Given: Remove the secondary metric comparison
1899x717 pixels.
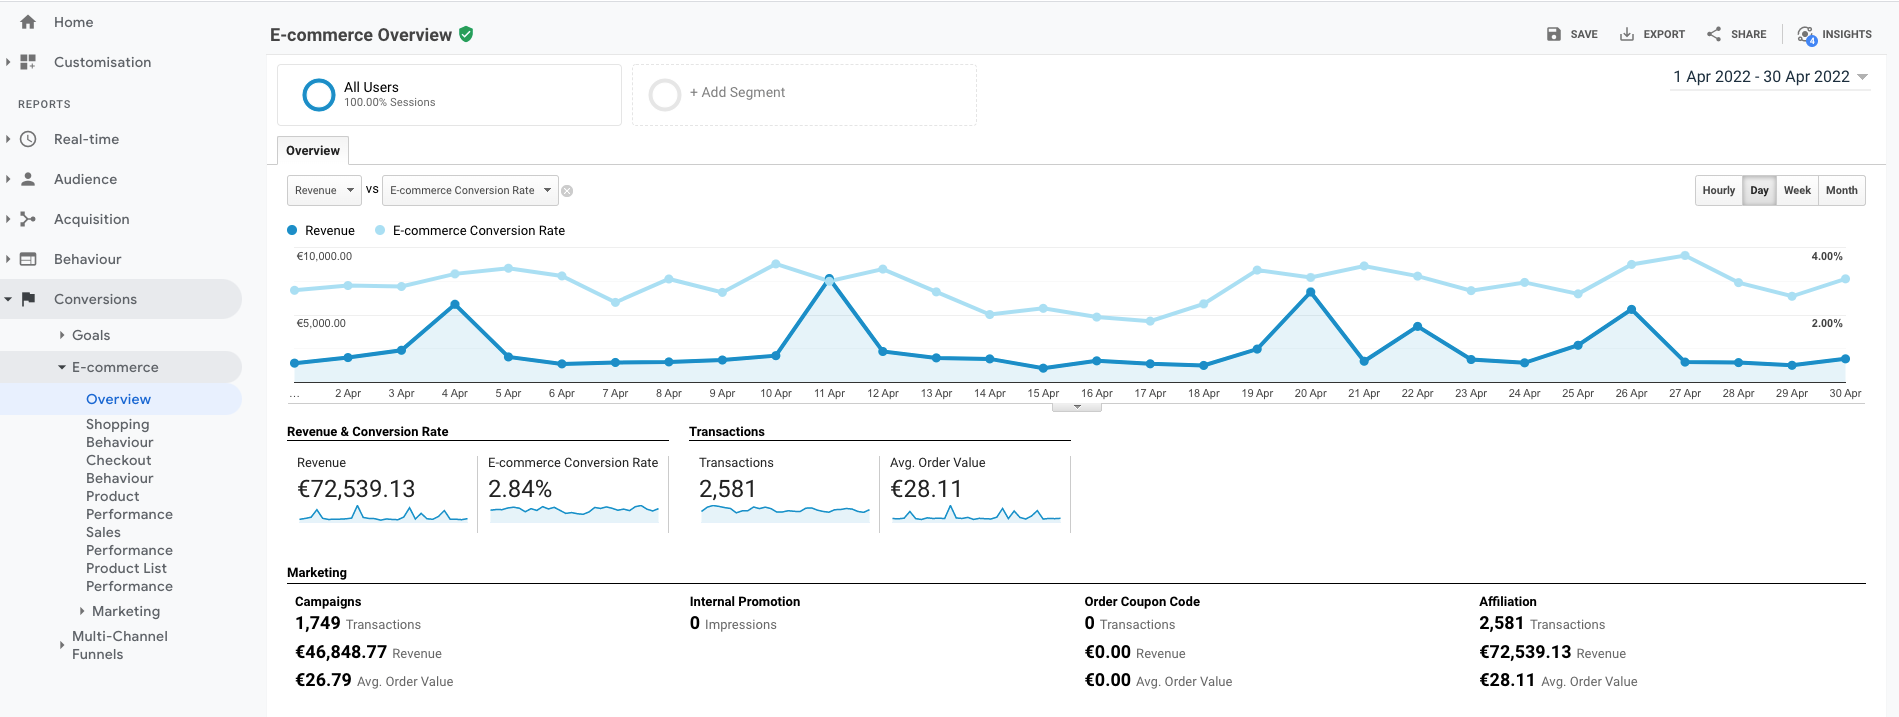Looking at the screenshot, I should 567,191.
